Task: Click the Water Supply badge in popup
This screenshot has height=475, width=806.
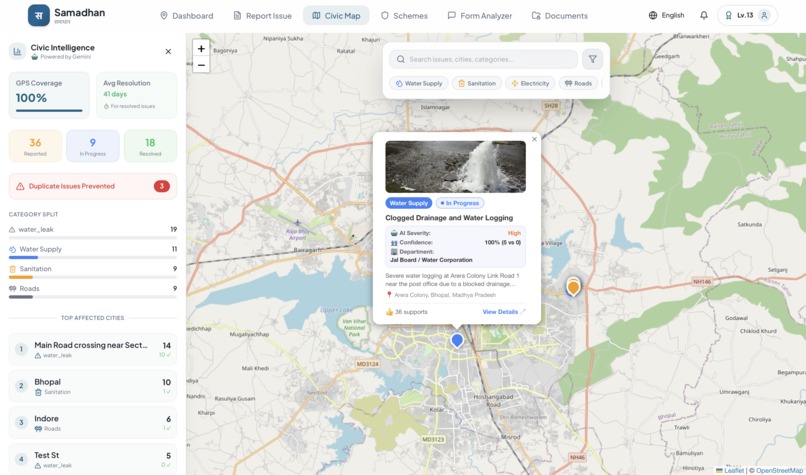Action: tap(409, 203)
